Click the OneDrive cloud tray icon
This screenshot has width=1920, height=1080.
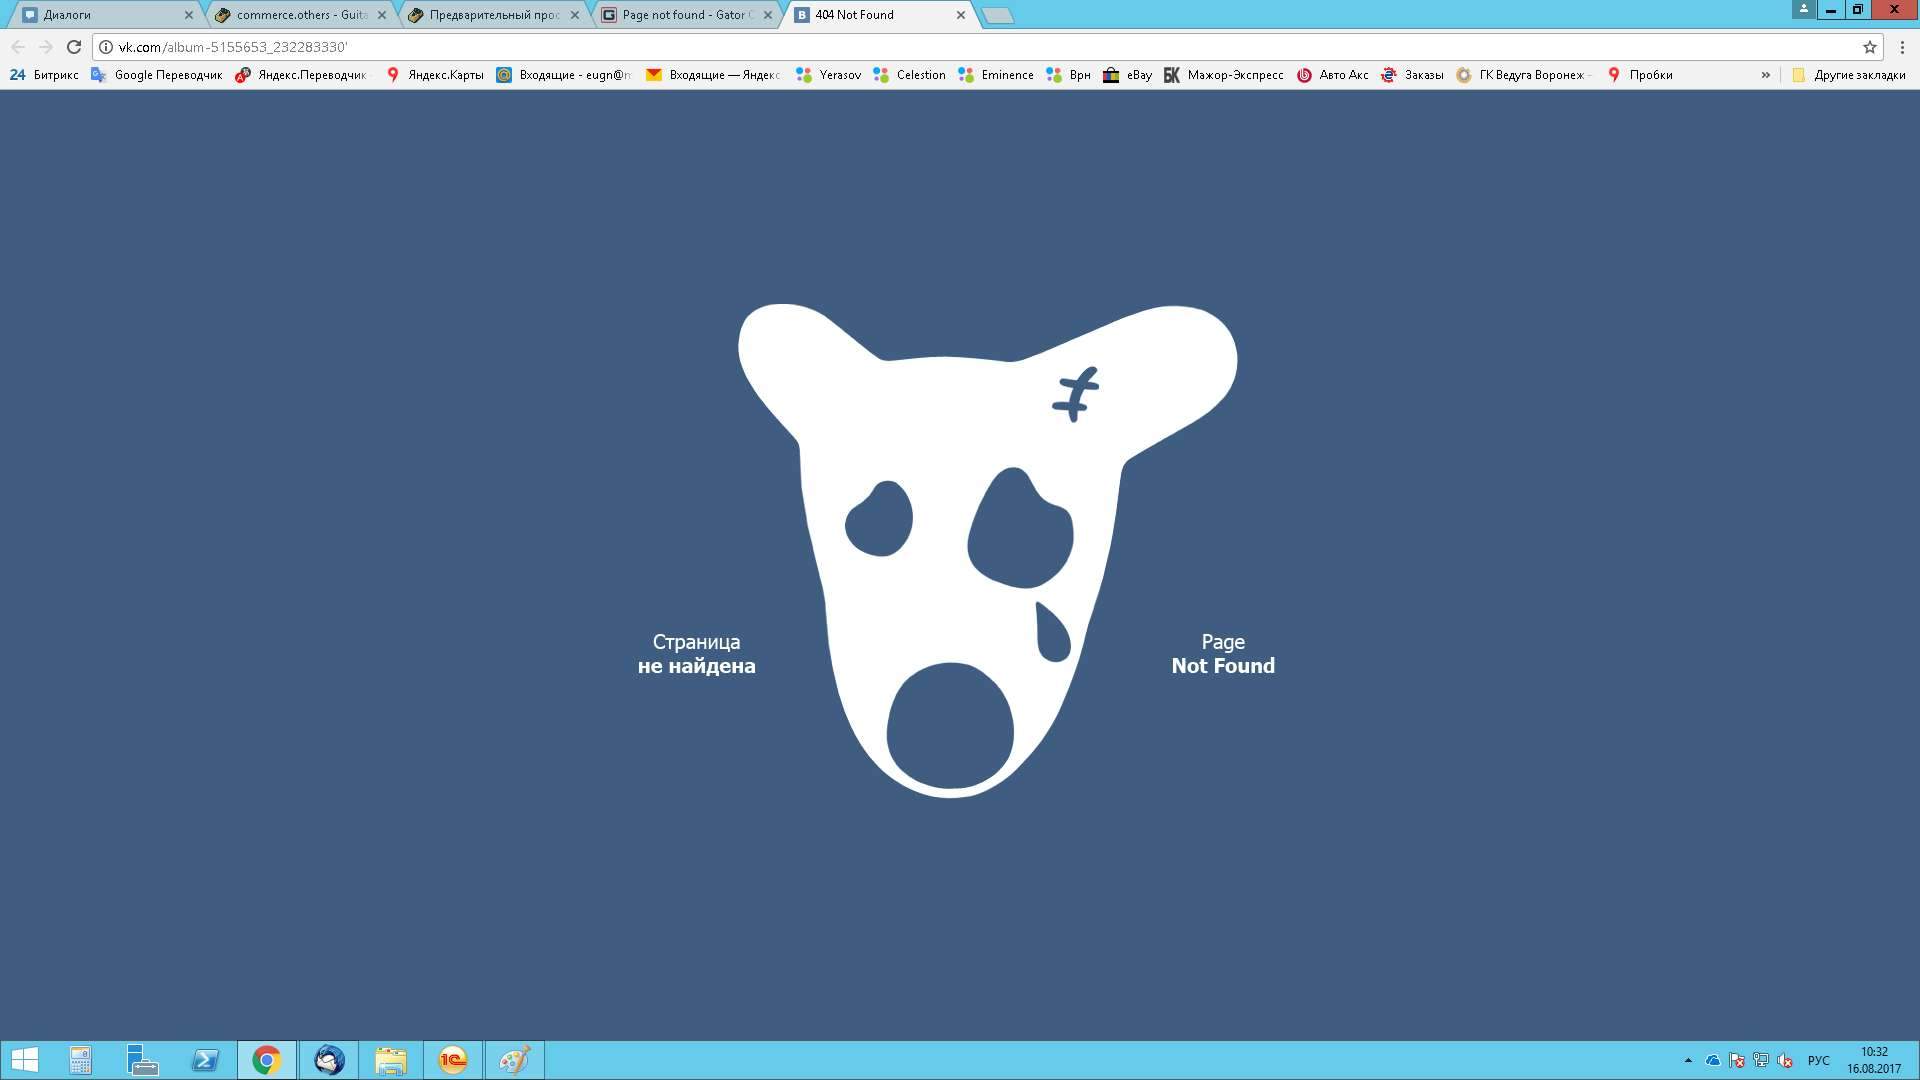point(1713,1061)
